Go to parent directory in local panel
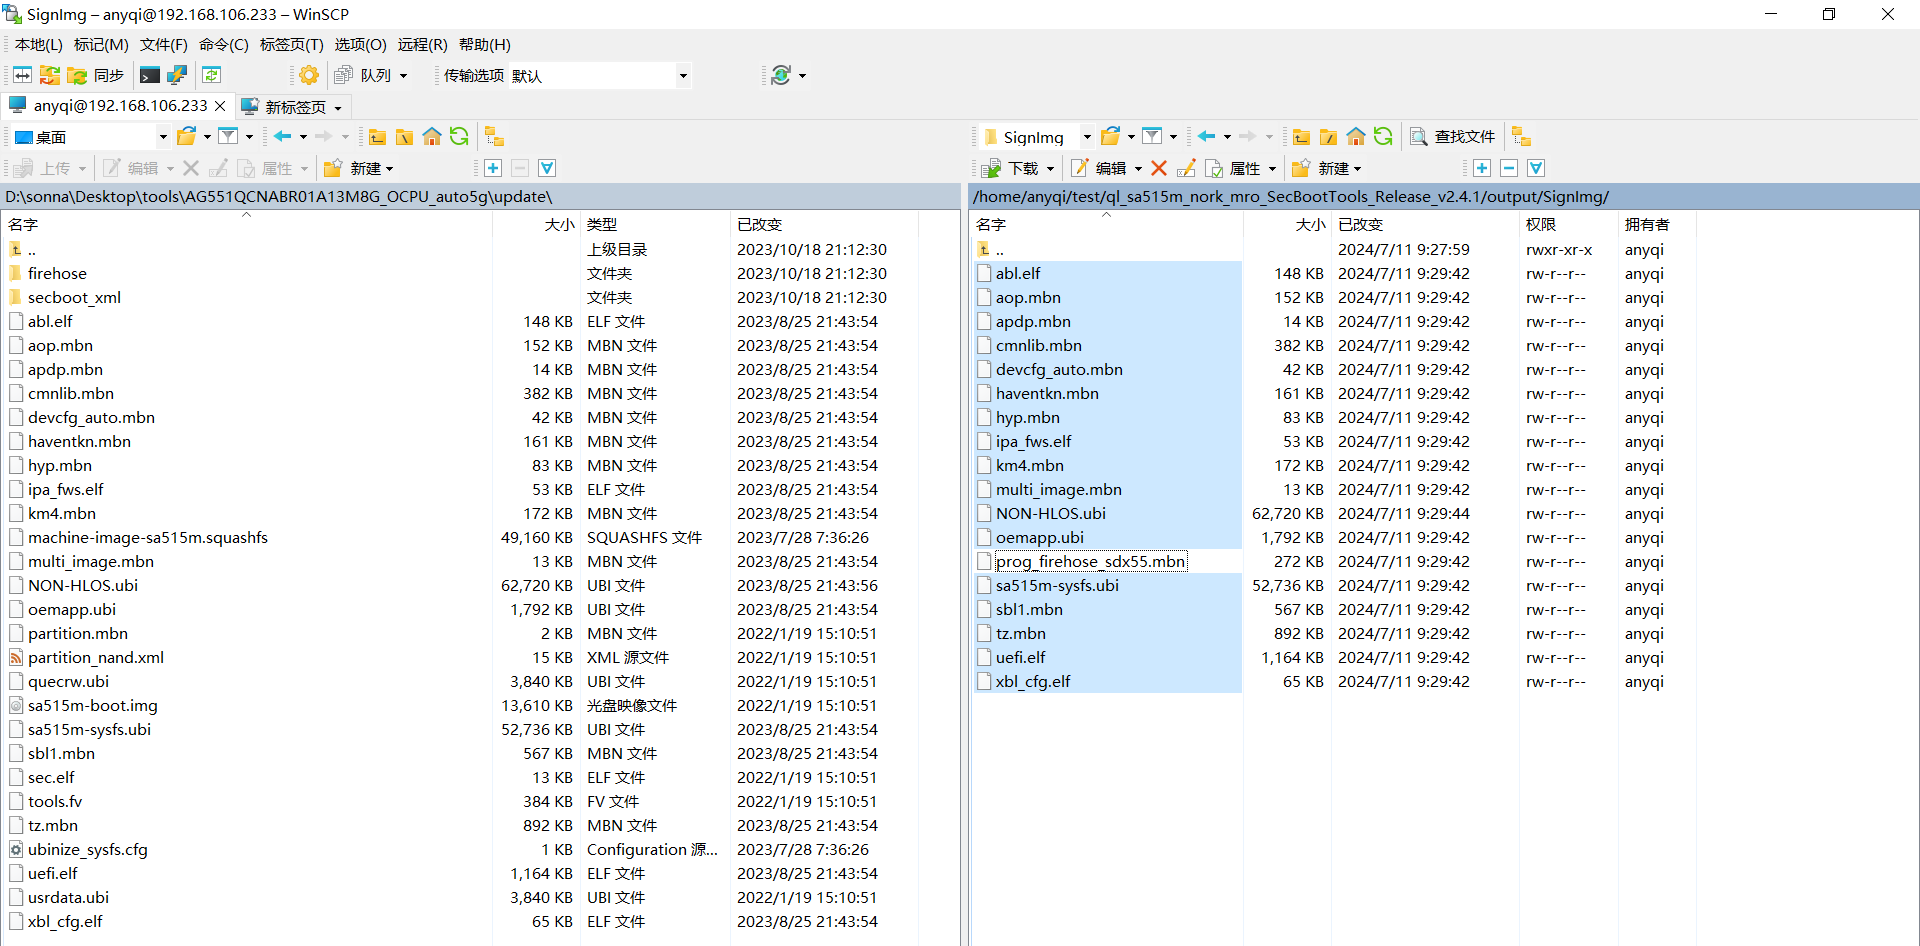1920x946 pixels. (x=377, y=137)
